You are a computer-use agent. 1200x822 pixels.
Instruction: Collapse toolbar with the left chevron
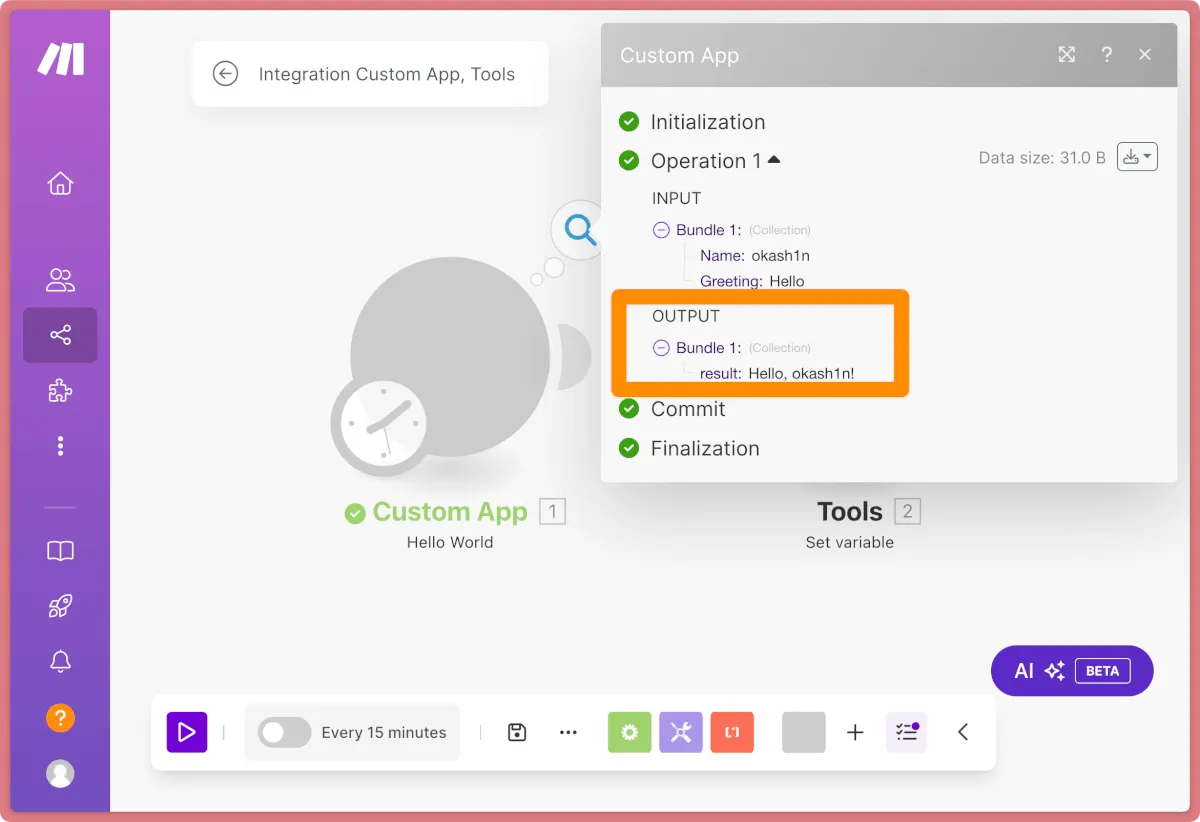pos(963,732)
